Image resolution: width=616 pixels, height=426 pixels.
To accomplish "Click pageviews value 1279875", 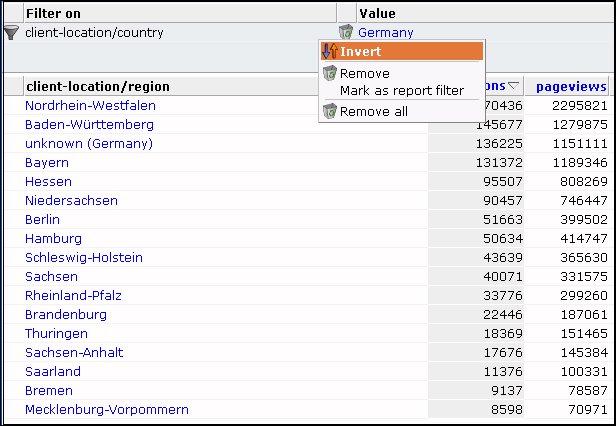I will 580,125.
